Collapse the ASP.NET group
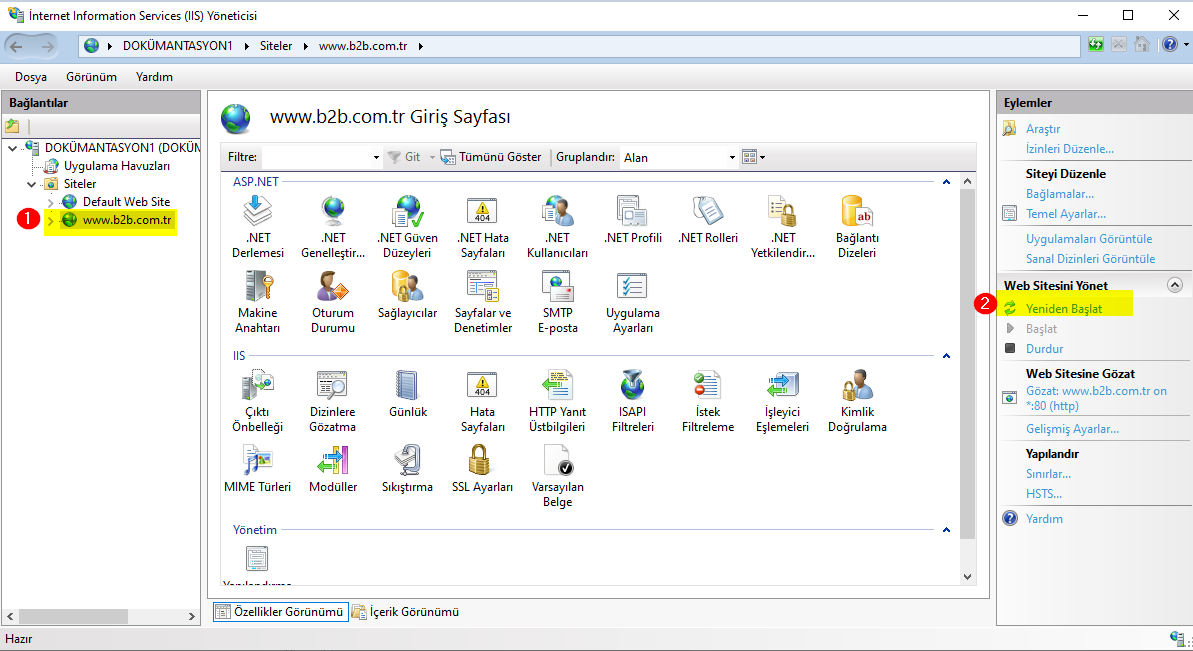Screen dimensions: 1193x651 click(946, 183)
